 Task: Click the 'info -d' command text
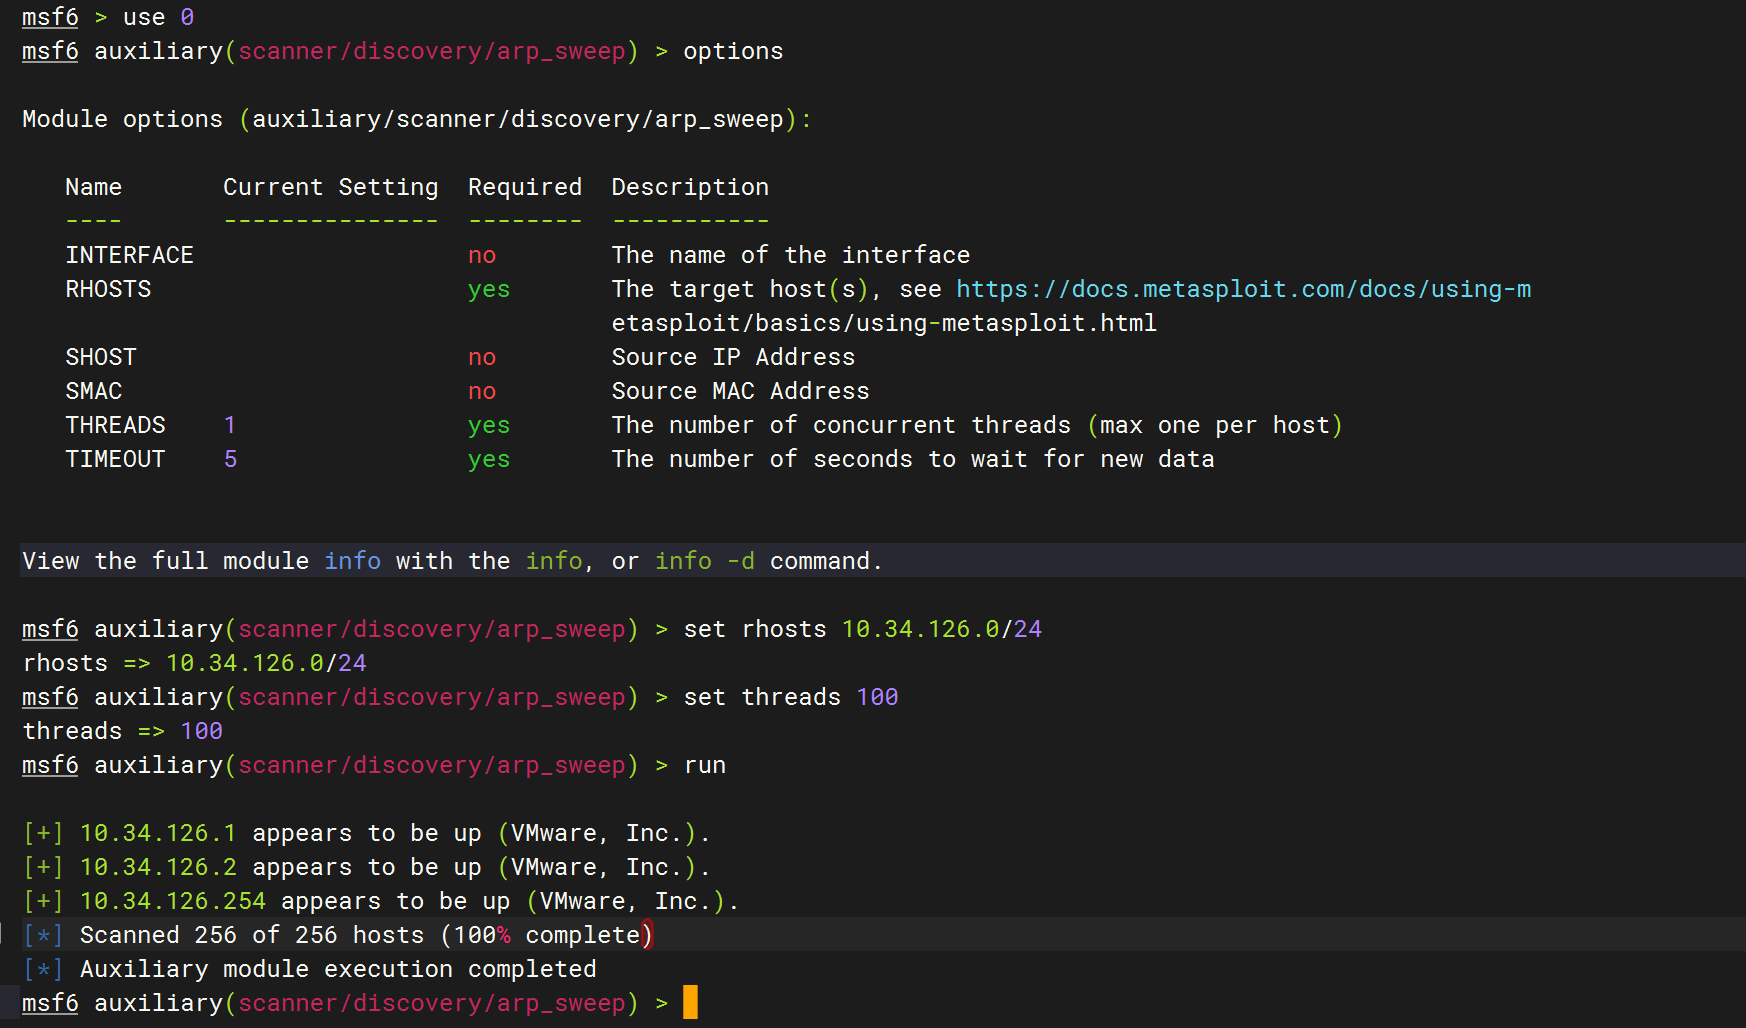point(705,561)
